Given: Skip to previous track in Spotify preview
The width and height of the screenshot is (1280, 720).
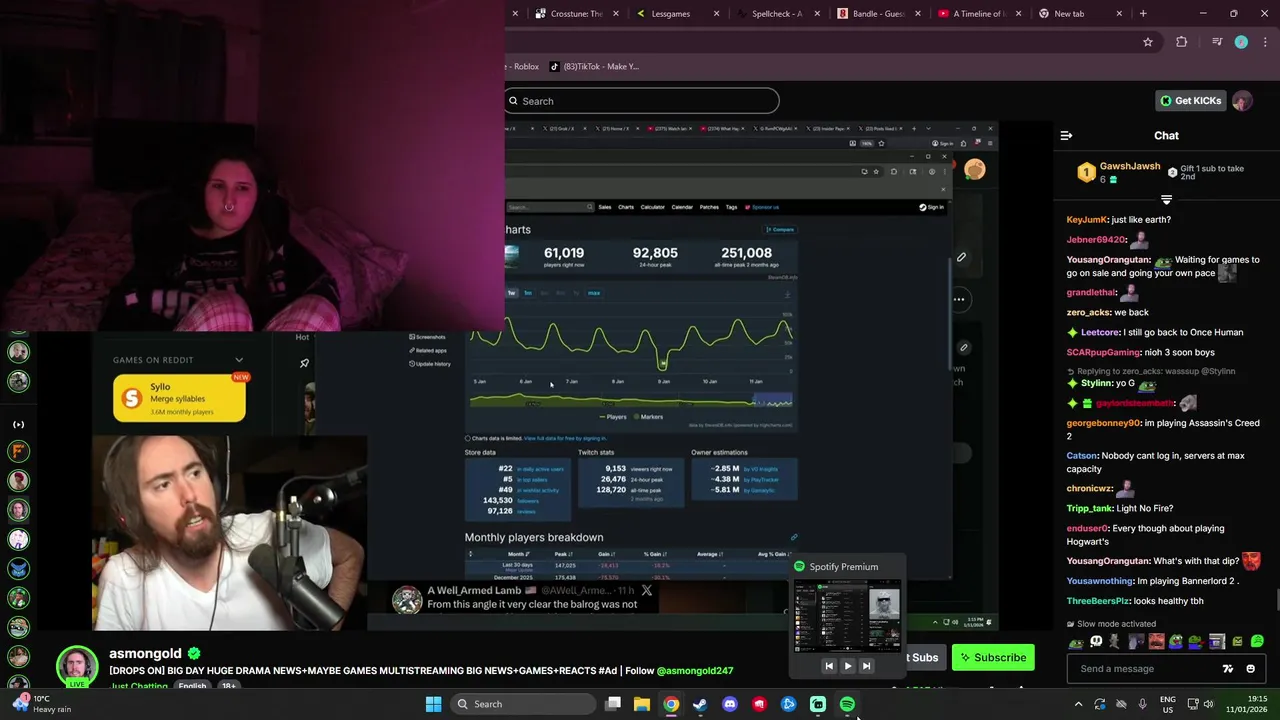Looking at the screenshot, I should click(828, 666).
